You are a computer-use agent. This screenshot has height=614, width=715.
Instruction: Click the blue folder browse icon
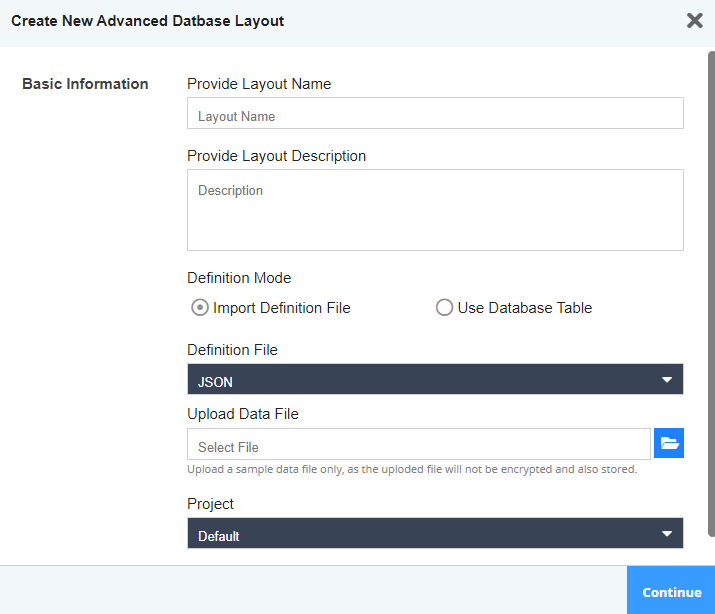pyautogui.click(x=669, y=443)
